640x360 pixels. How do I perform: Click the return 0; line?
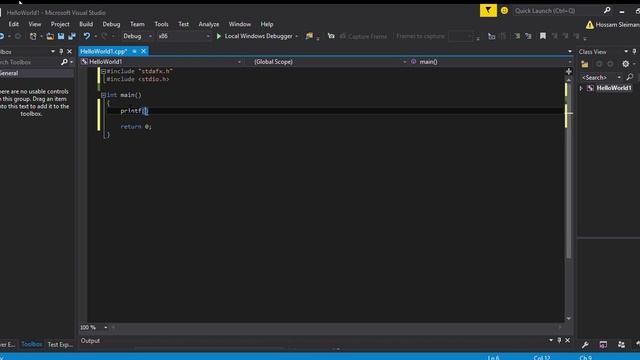coord(136,127)
